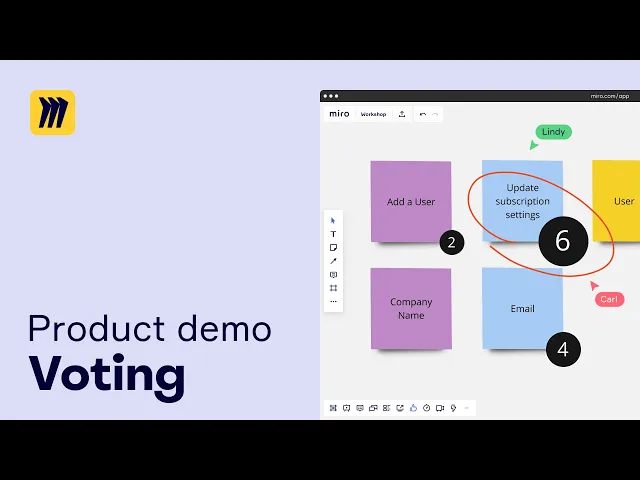The image size is (640, 480).
Task: Click the vote count badge showing 6
Action: pos(563,241)
